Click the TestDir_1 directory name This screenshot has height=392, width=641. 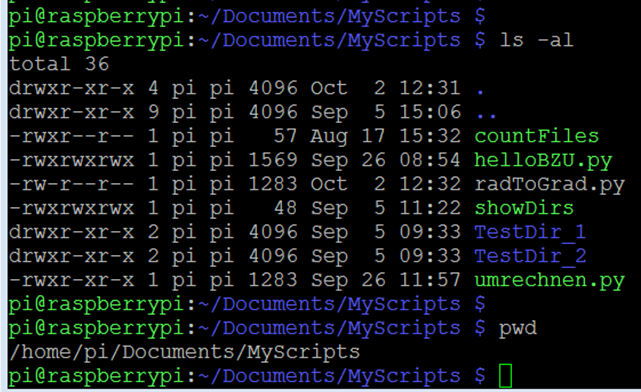tap(530, 233)
